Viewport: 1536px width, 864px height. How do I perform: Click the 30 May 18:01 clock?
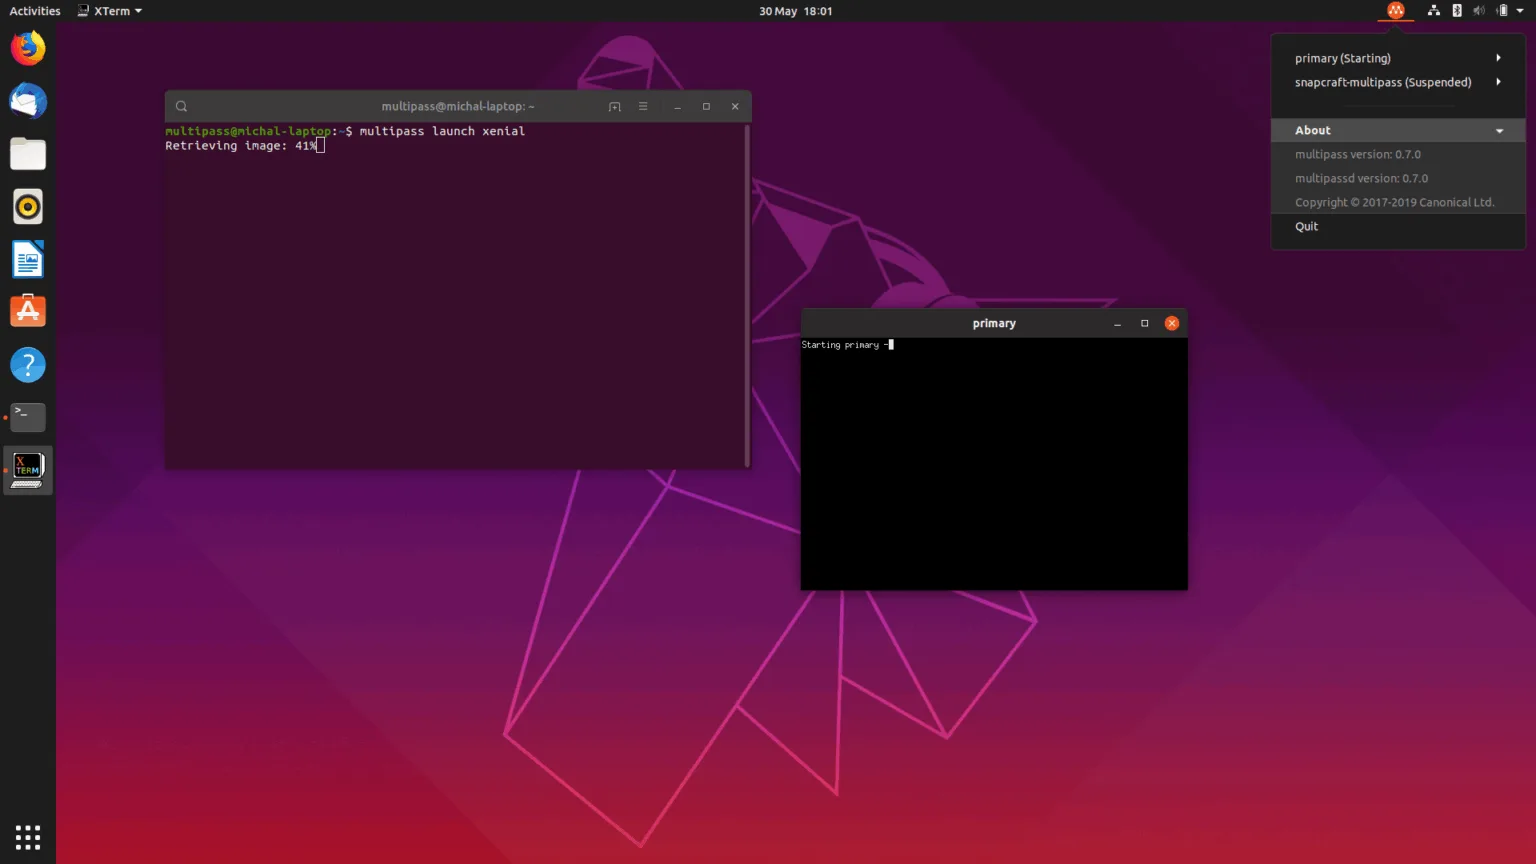(795, 11)
